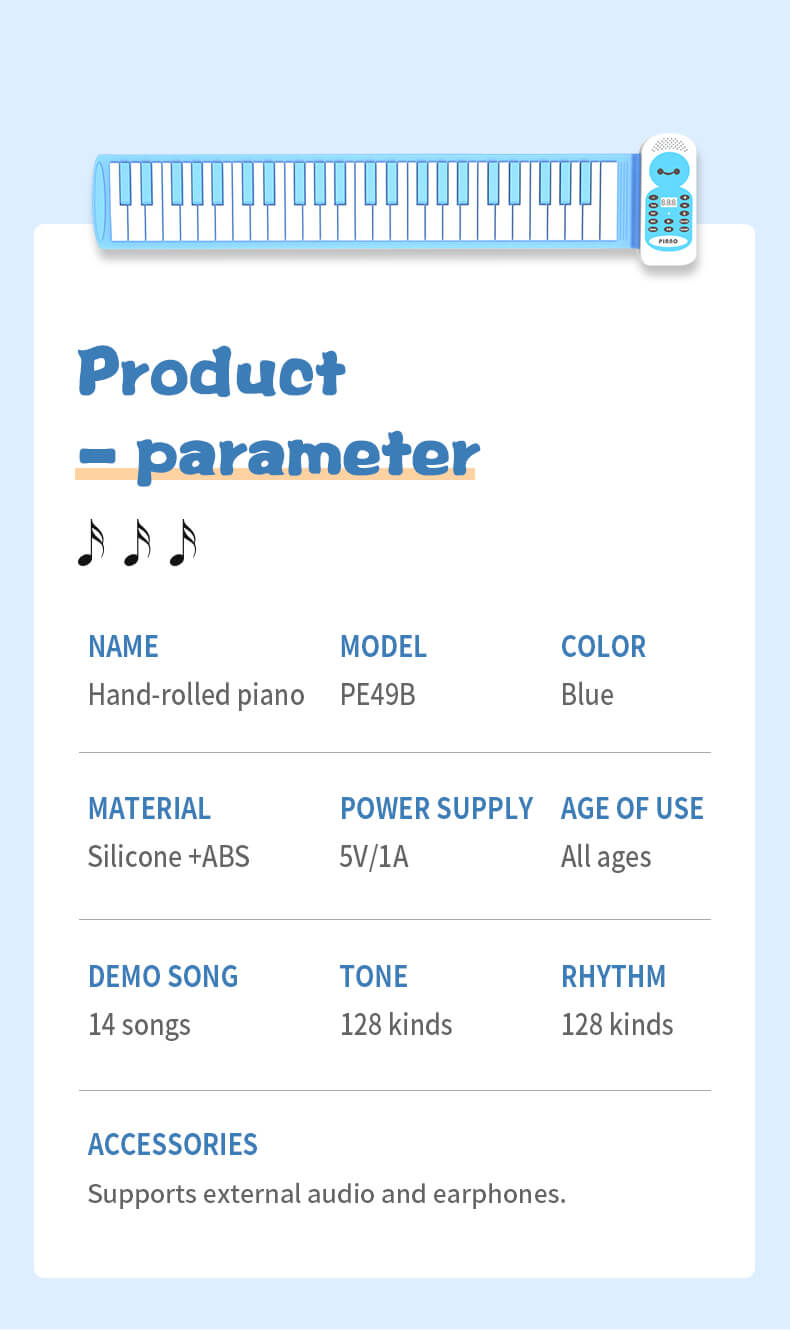Select the Silicone +ABS material text
Image resolution: width=790 pixels, height=1330 pixels.
pos(169,856)
